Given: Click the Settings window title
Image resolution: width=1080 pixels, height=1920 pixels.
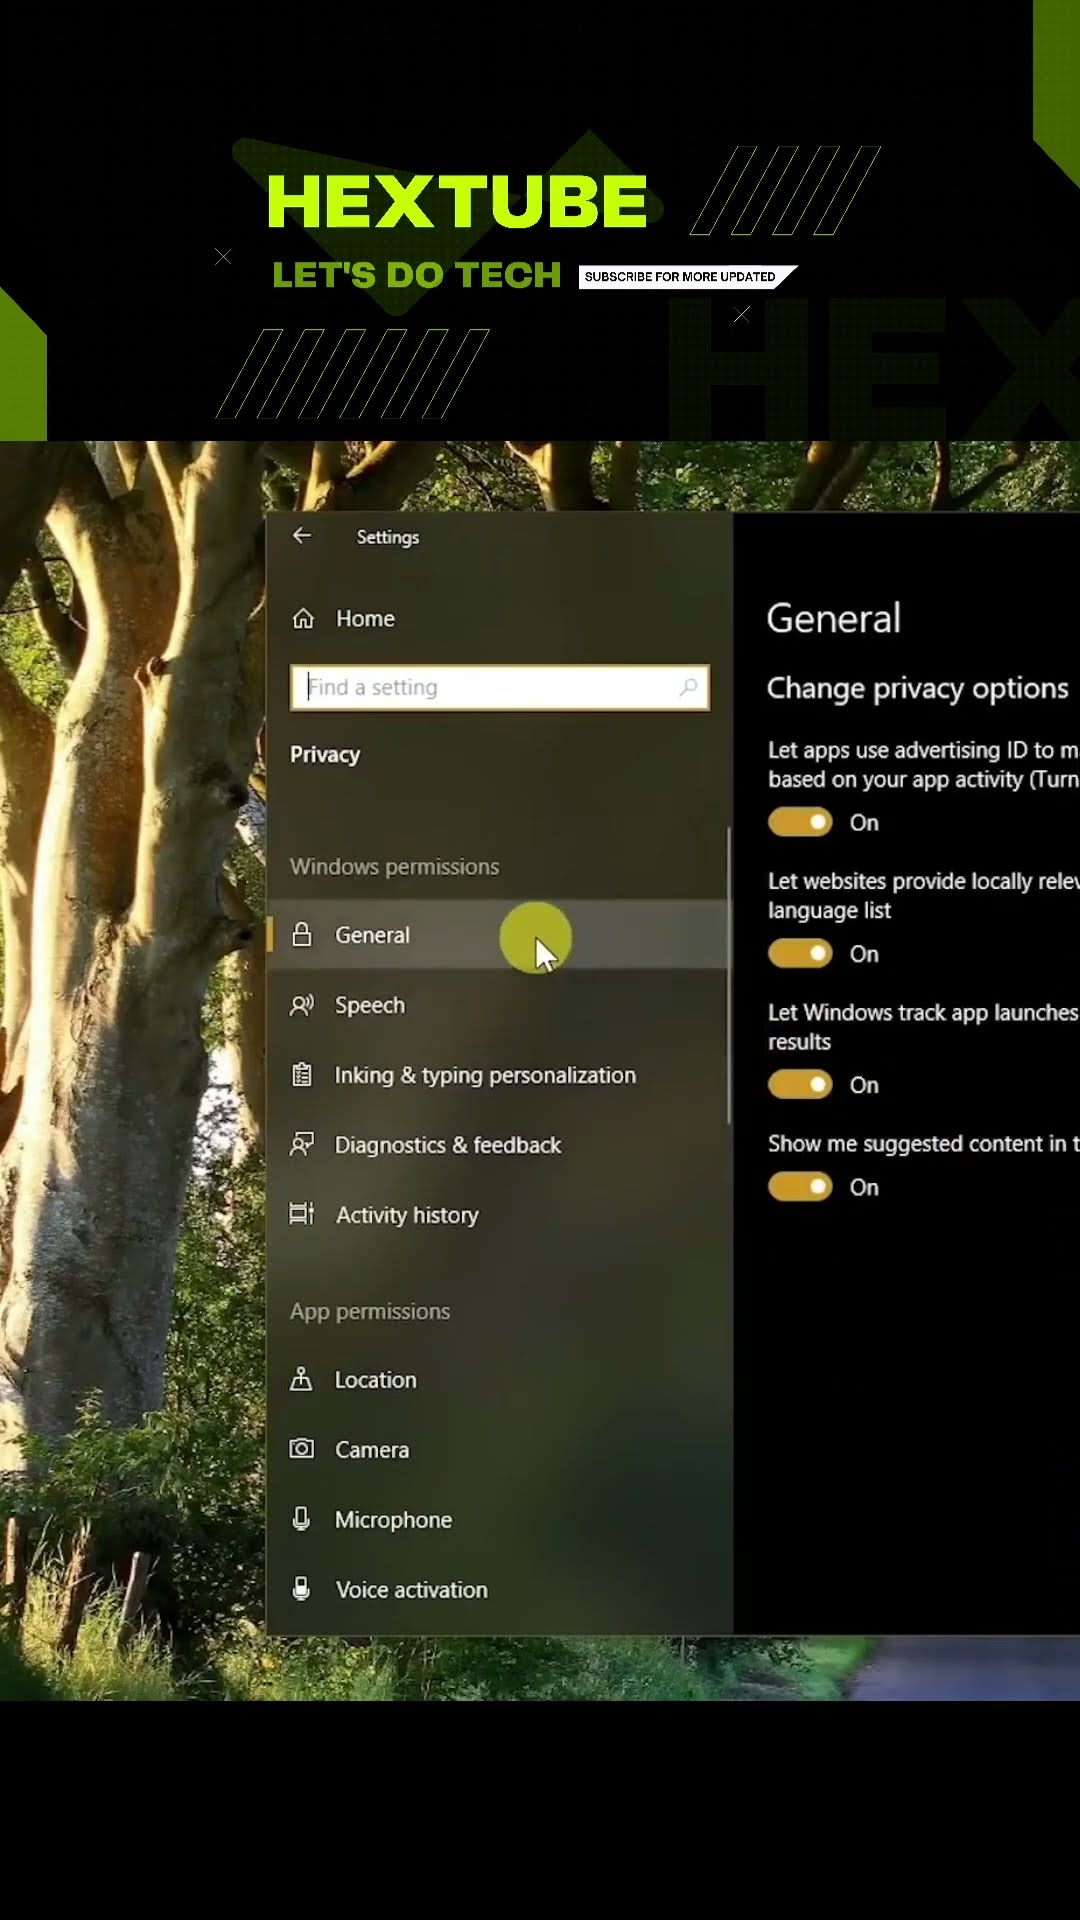Looking at the screenshot, I should point(388,537).
